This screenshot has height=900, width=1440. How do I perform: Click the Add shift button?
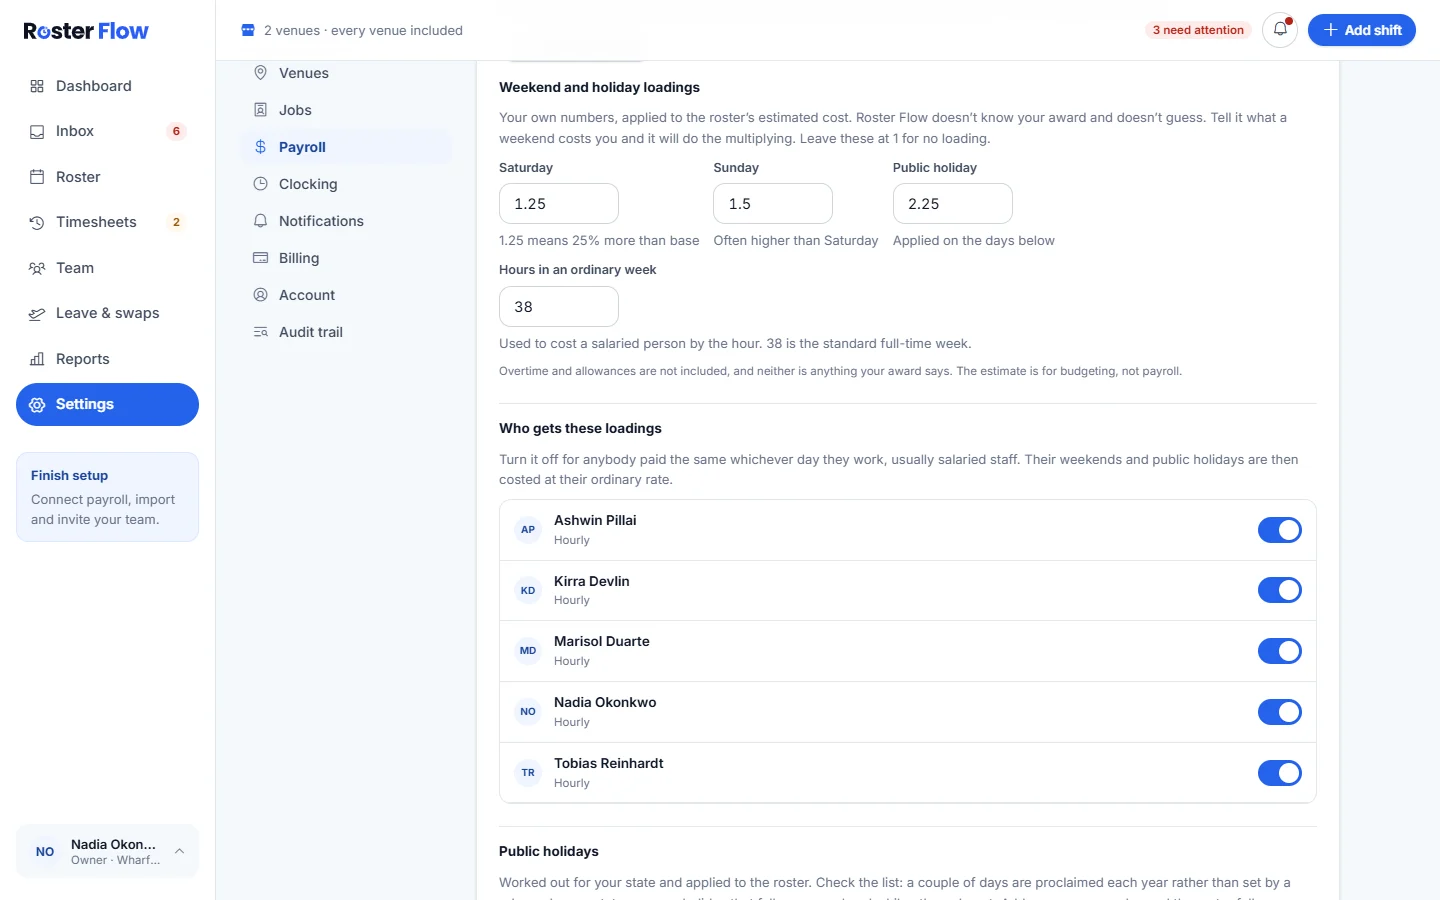click(x=1362, y=30)
